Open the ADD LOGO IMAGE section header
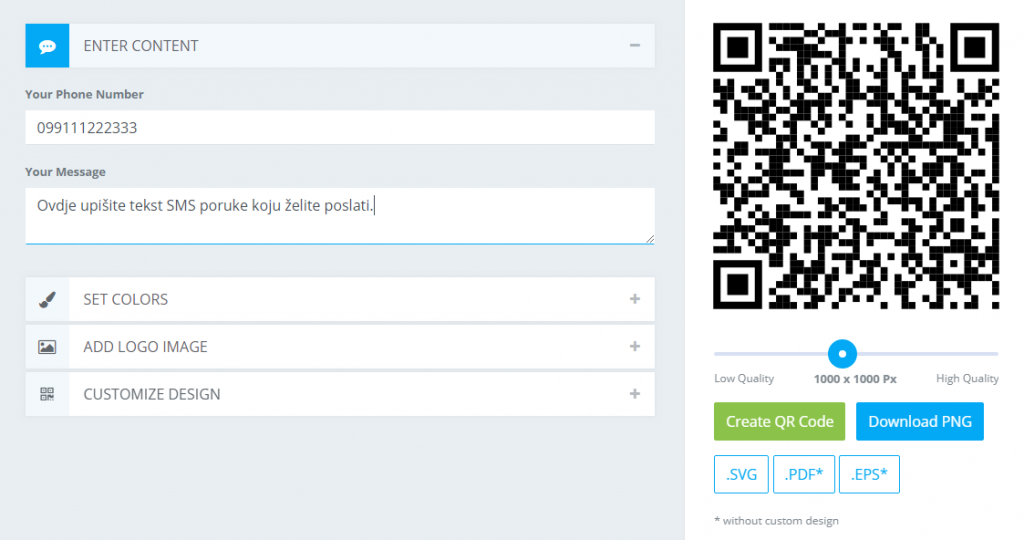 click(x=146, y=347)
